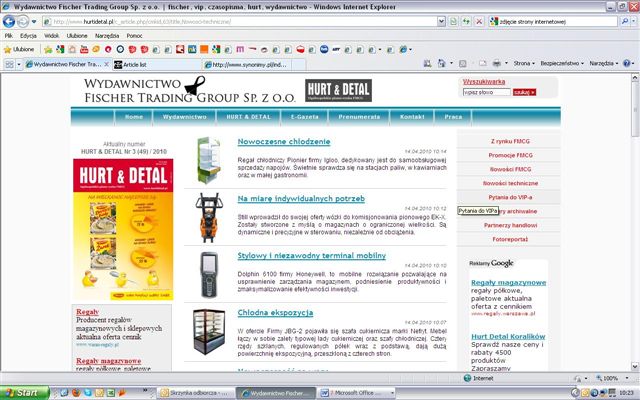
Task: Open the Edycja menu
Action: 28,36
